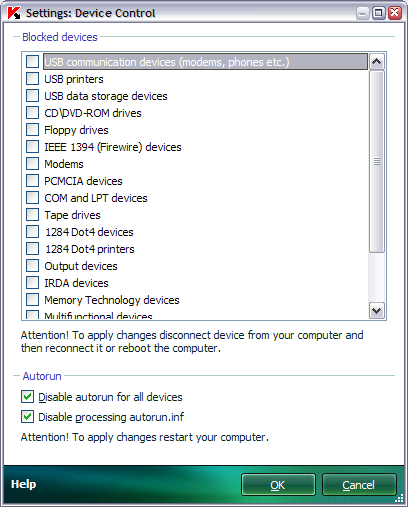
Task: Enable blocking of Floppy drives
Action: pyautogui.click(x=32, y=130)
